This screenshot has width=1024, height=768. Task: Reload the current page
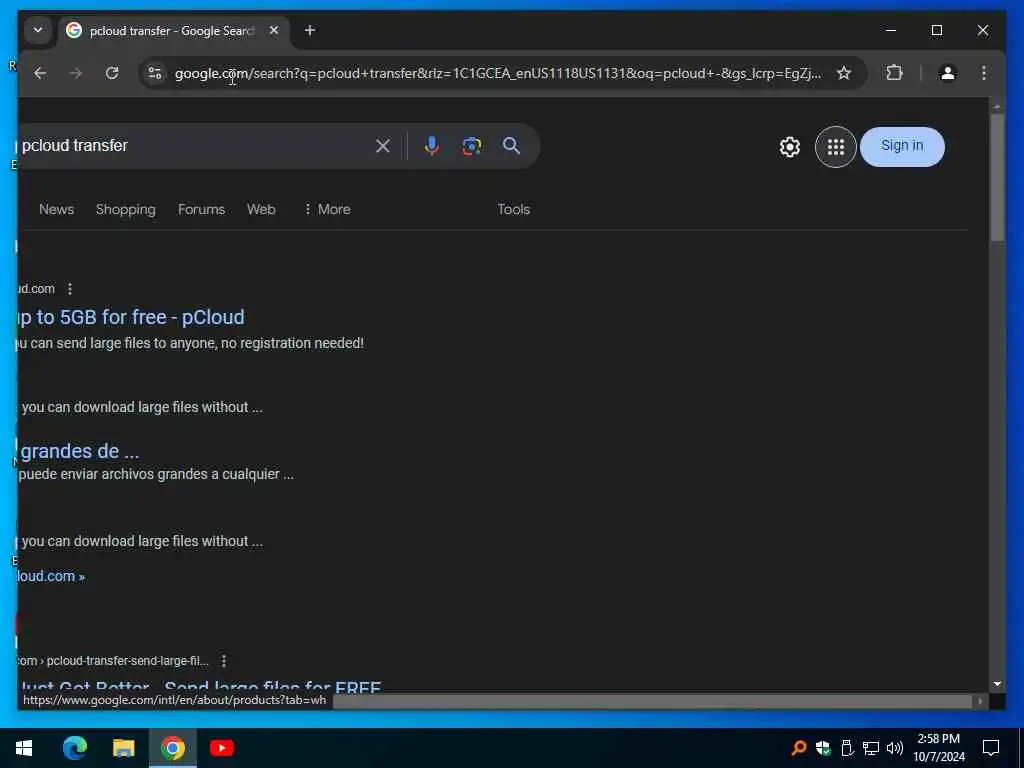(112, 73)
